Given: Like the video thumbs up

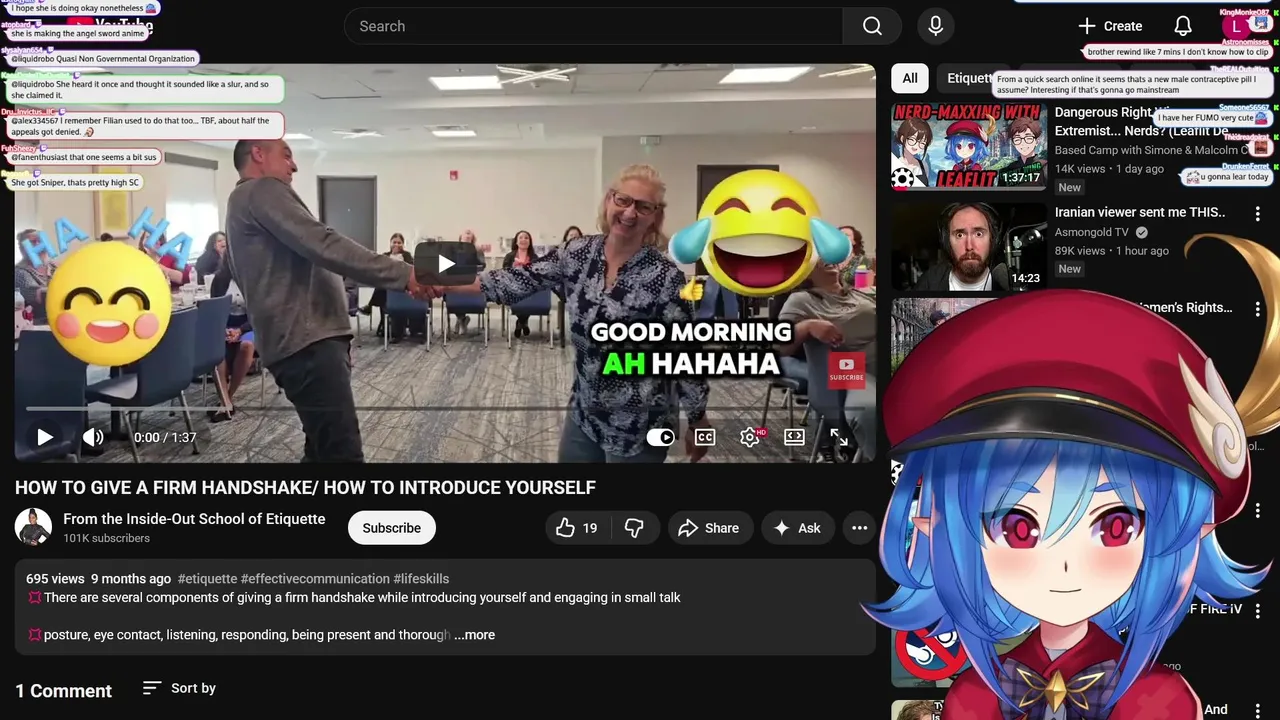Looking at the screenshot, I should point(577,528).
